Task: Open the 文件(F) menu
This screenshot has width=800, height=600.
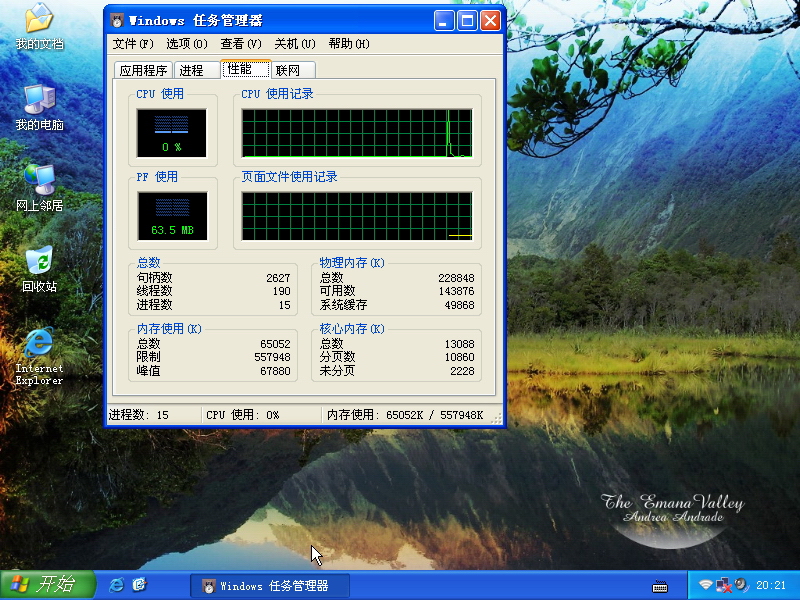Action: 133,44
